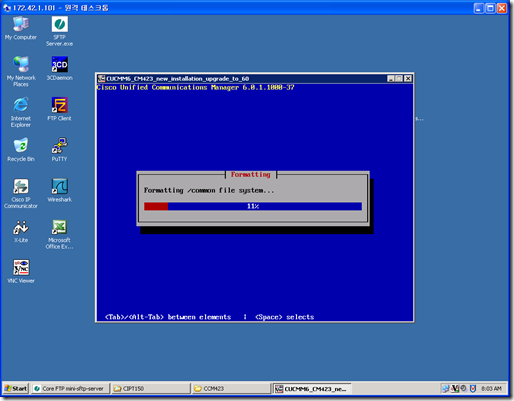Select the PuTTY desktop shortcut

[60, 150]
